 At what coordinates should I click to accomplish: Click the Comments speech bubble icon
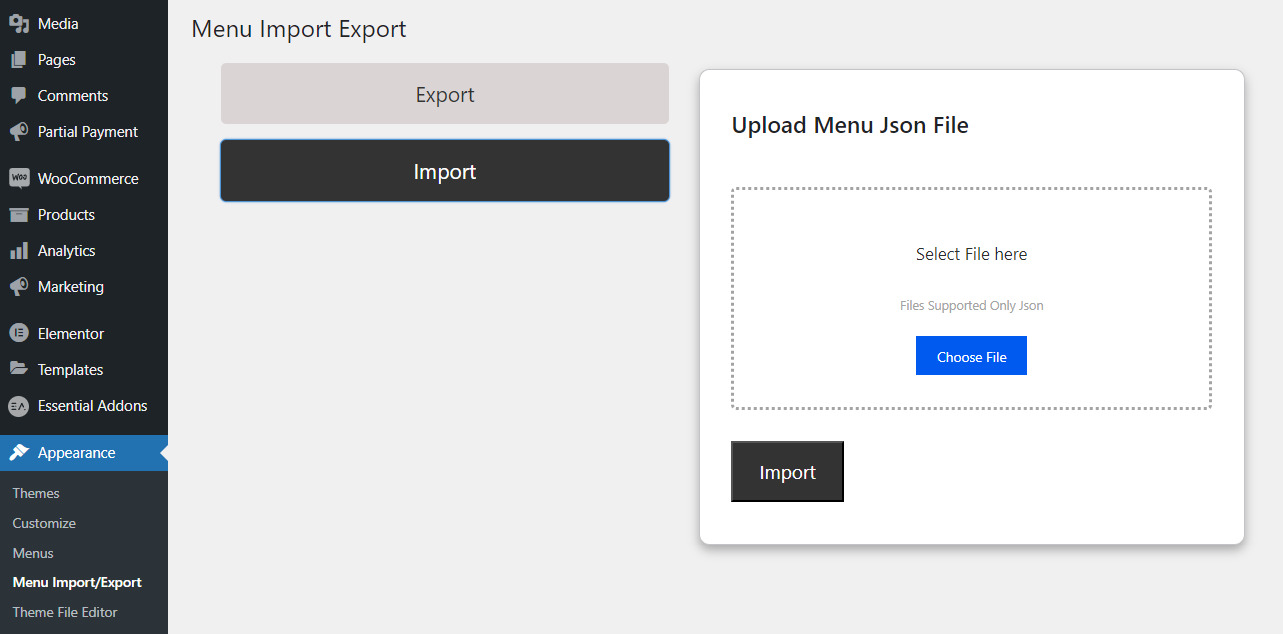tap(18, 96)
